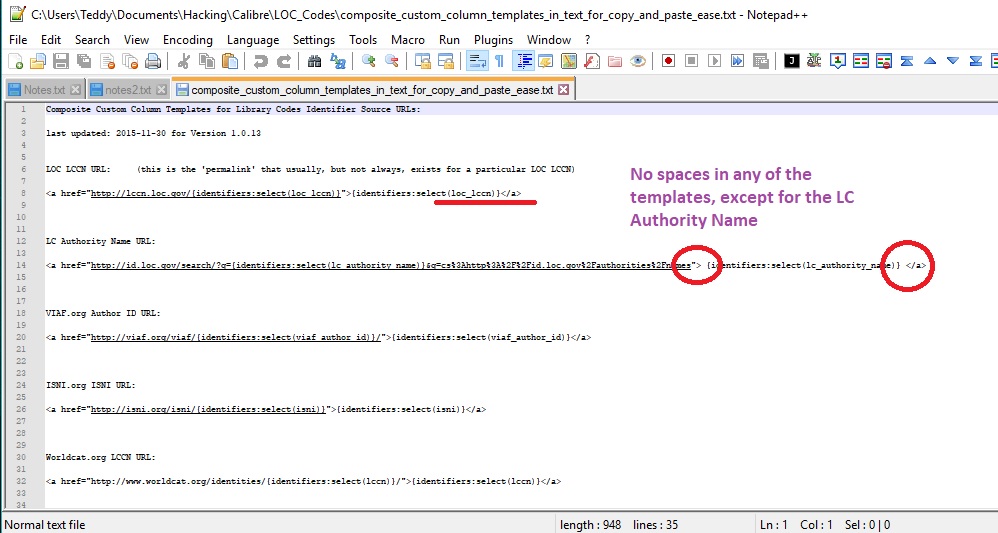Image resolution: width=998 pixels, height=533 pixels.
Task: Click the Paste clipboard icon
Action: (230, 61)
